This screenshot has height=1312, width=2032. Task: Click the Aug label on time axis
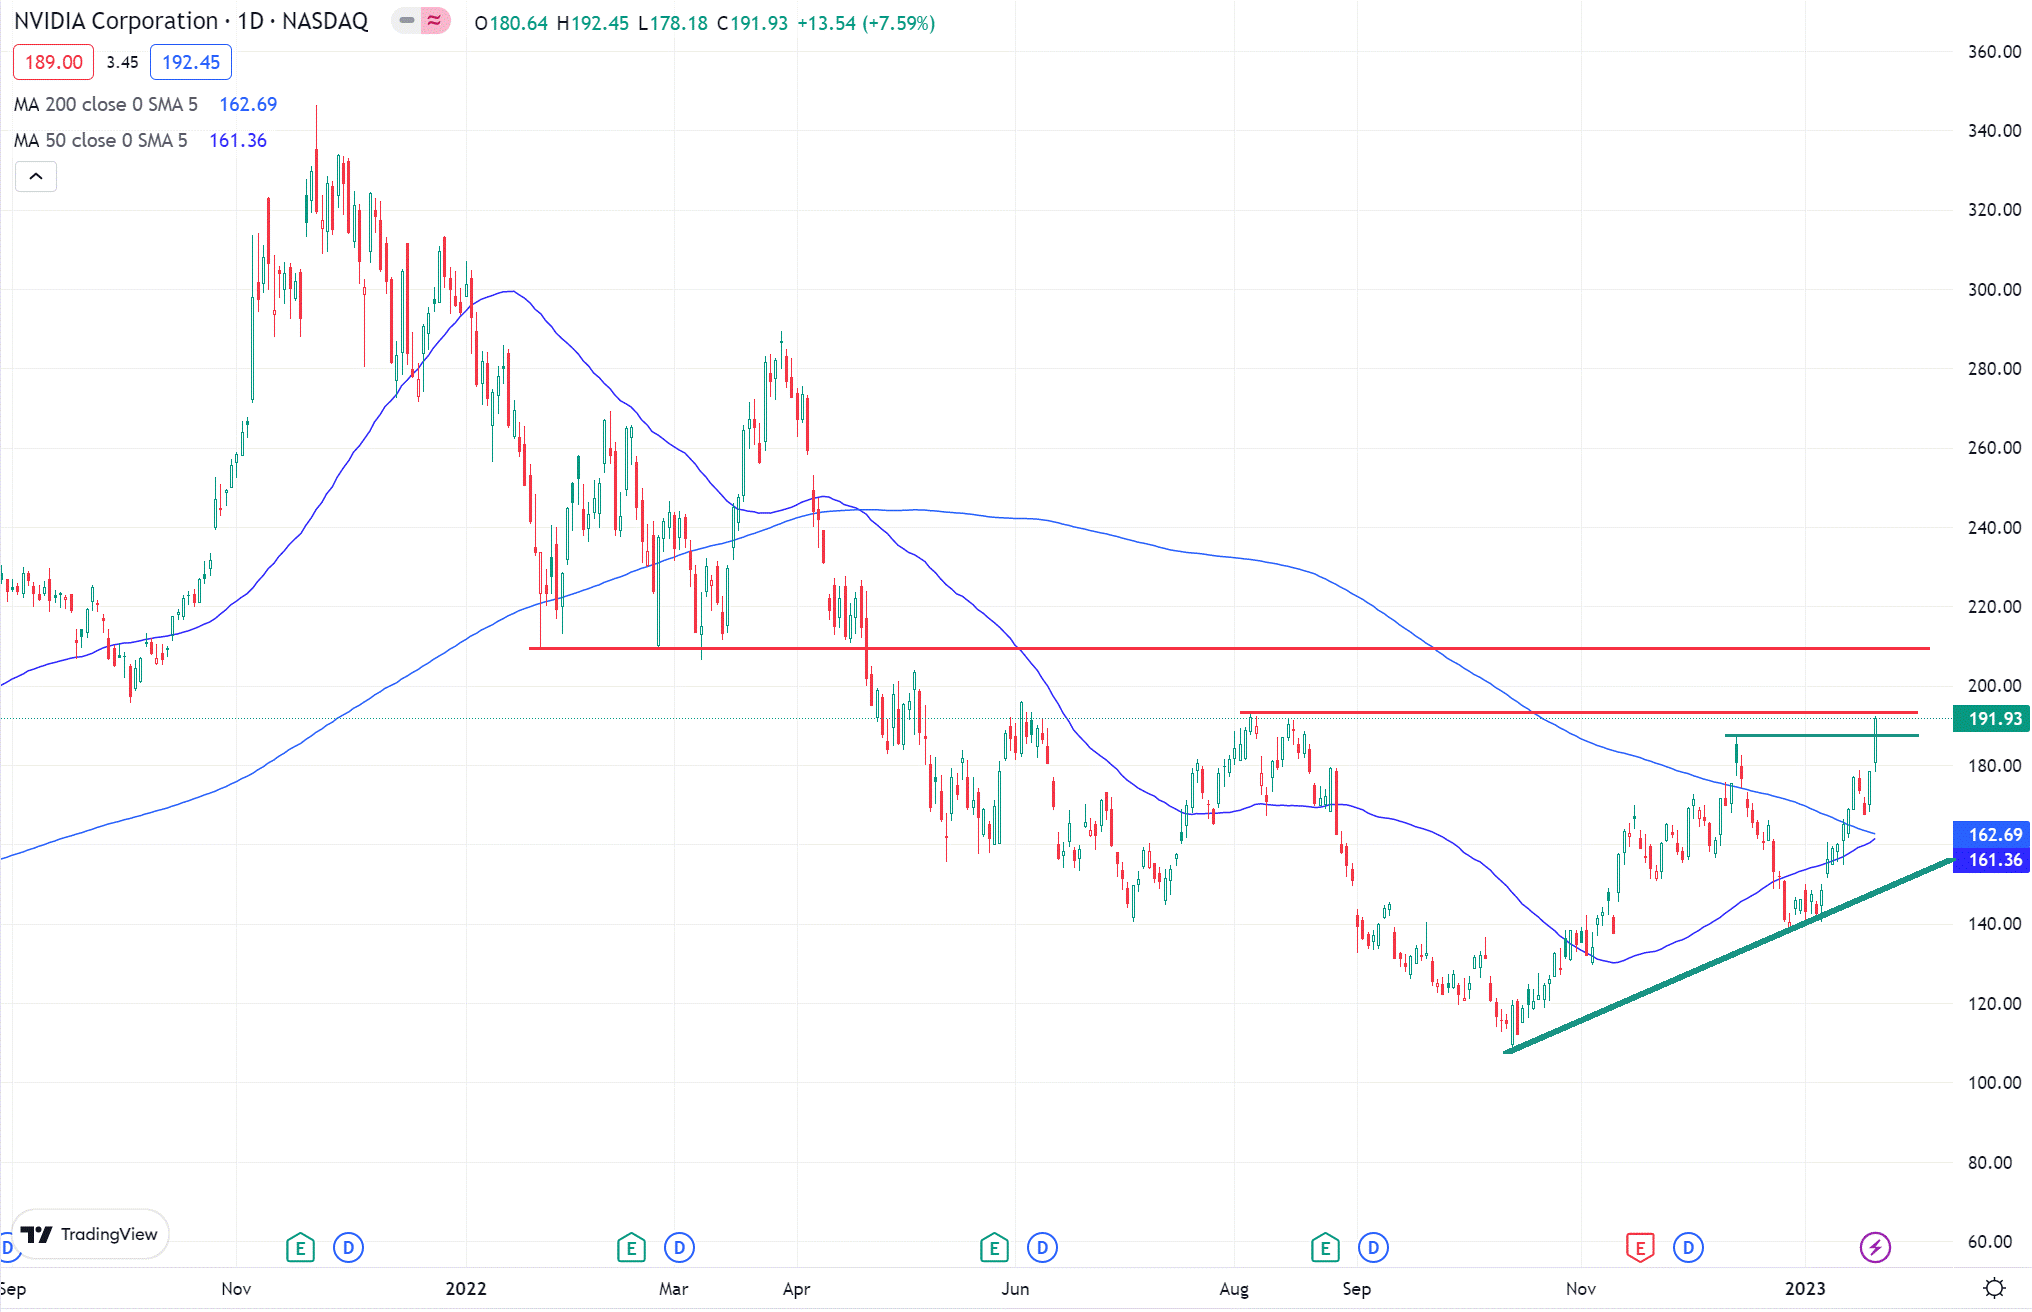[1234, 1288]
